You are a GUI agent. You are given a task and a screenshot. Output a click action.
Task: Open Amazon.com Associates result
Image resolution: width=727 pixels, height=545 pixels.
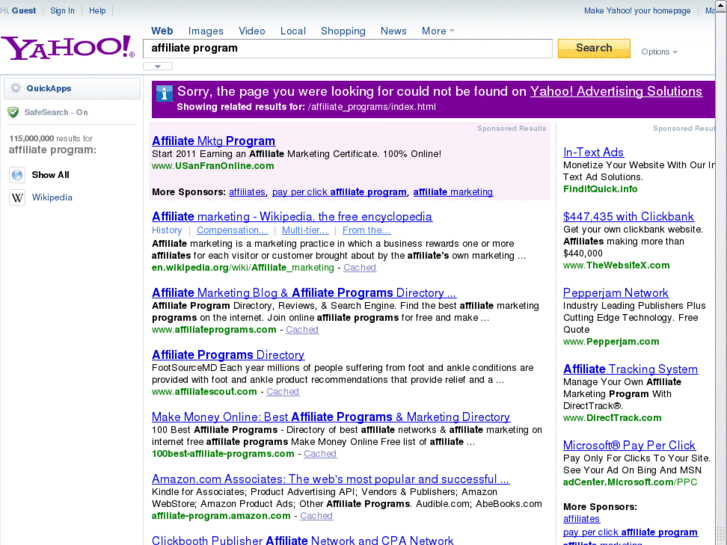[x=331, y=479]
